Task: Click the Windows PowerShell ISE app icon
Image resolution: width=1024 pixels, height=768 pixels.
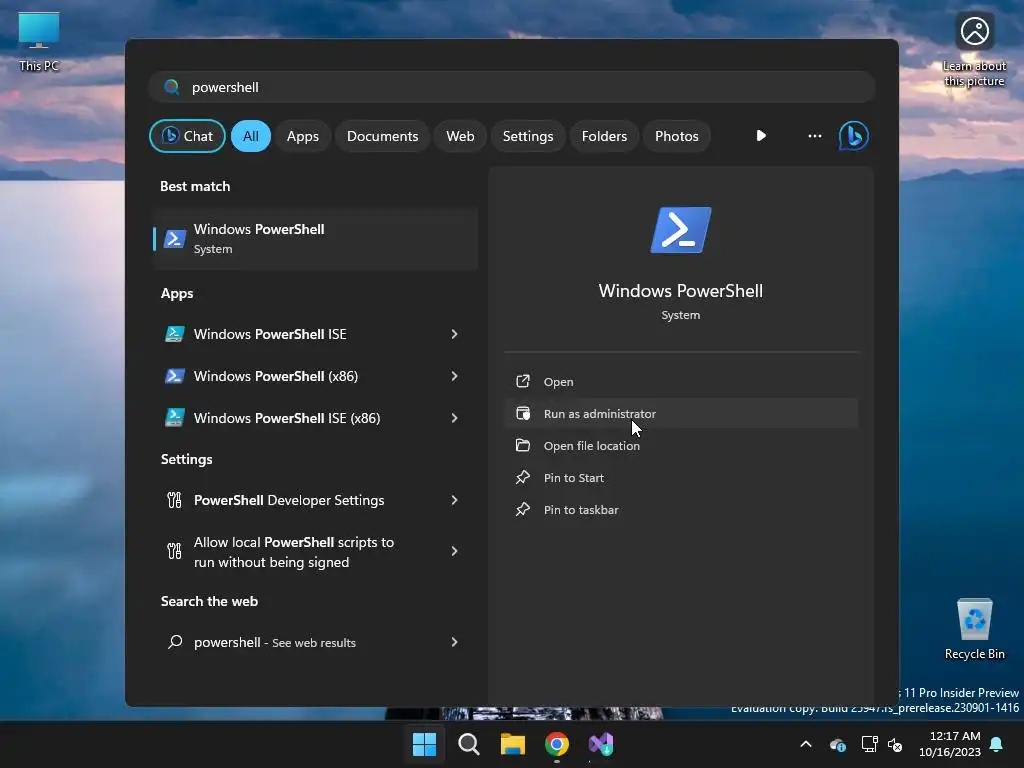Action: click(x=174, y=334)
